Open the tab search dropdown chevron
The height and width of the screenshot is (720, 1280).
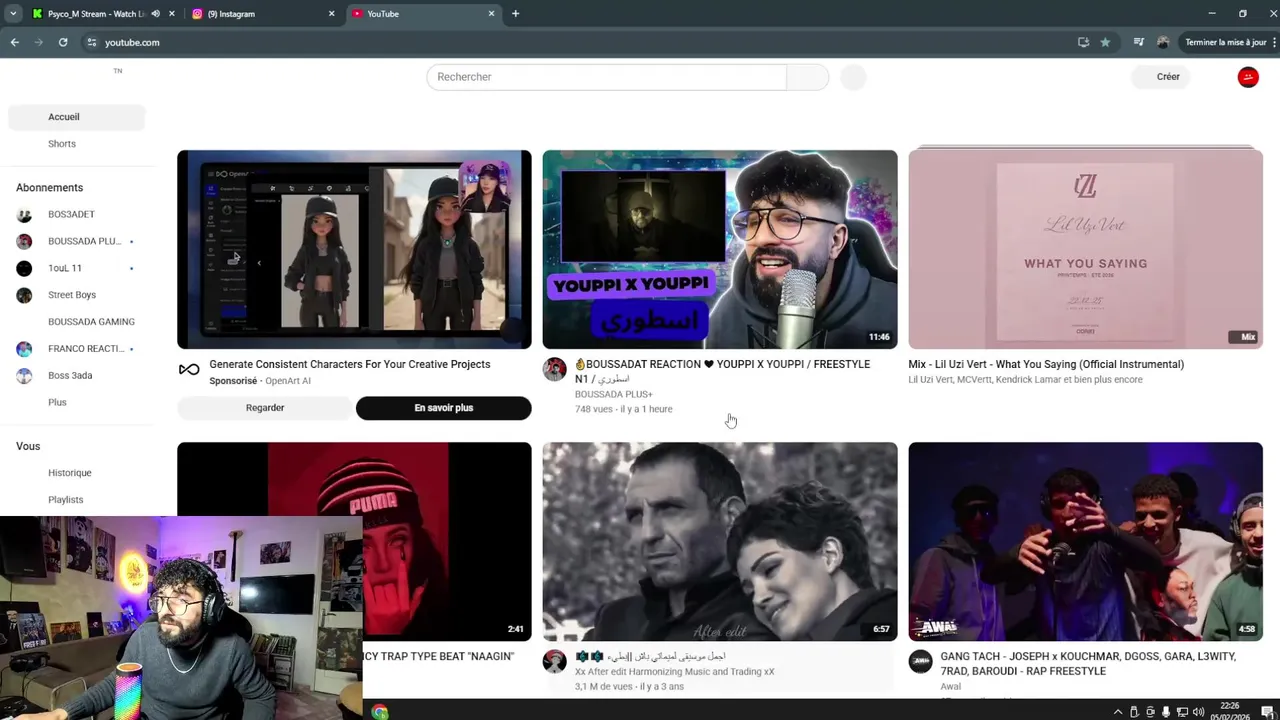pyautogui.click(x=13, y=14)
